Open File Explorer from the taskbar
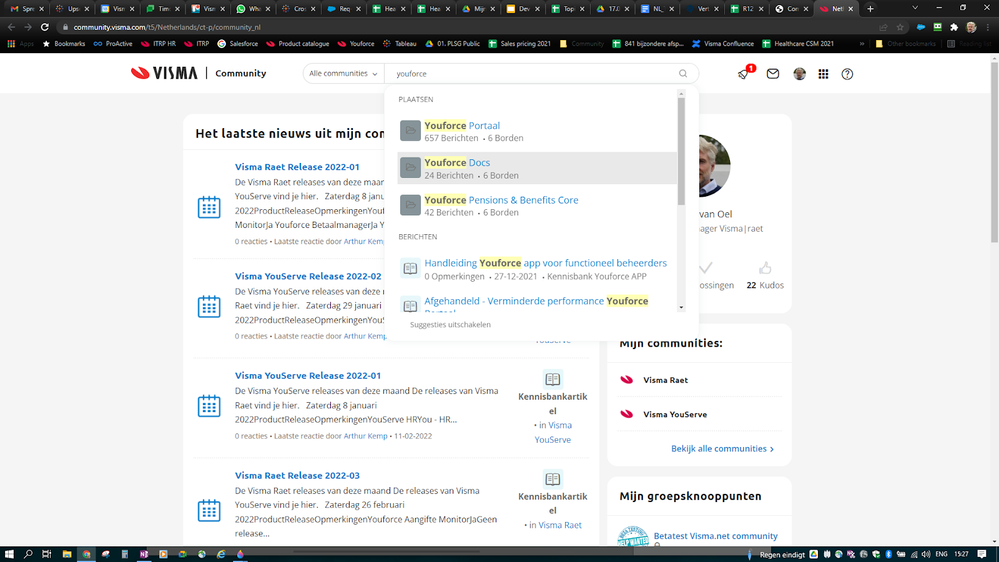This screenshot has width=999, height=562. point(66,554)
